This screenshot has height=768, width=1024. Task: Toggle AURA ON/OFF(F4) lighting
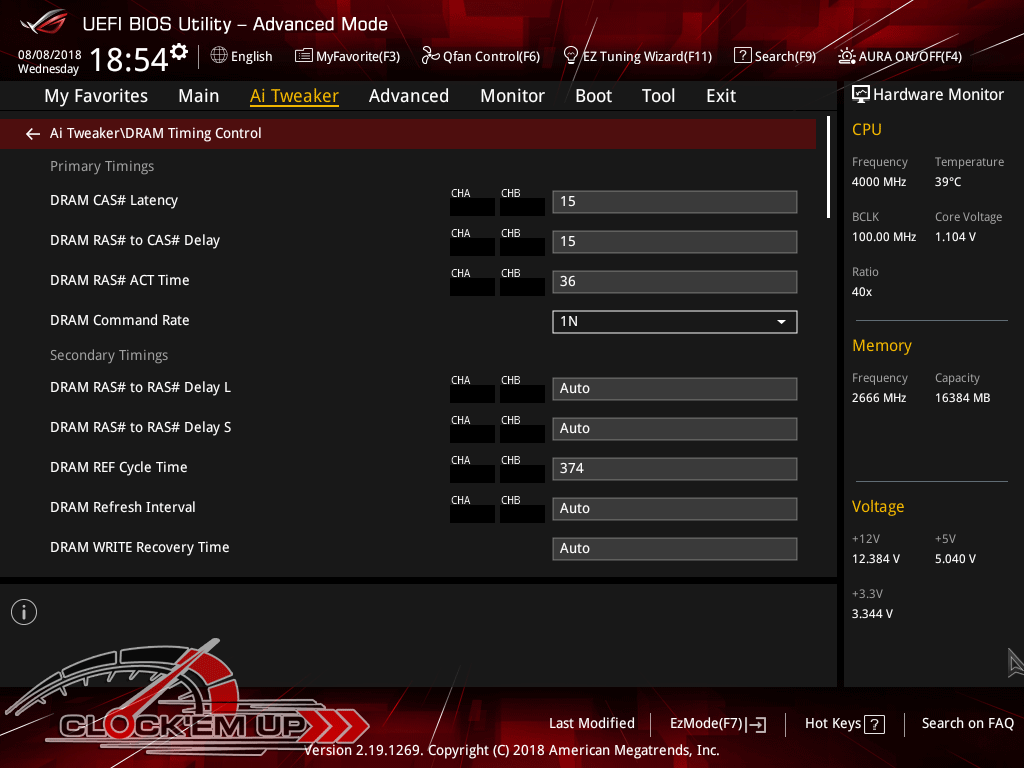pyautogui.click(x=900, y=56)
